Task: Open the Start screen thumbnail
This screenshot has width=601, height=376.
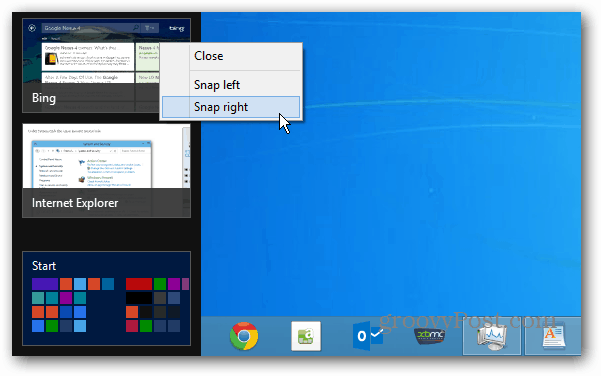Action: click(107, 299)
